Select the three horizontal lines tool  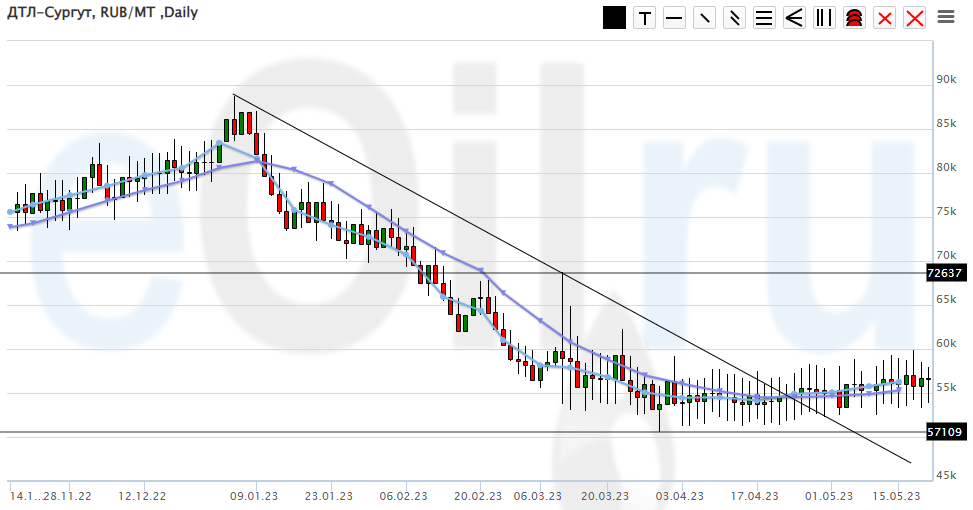coord(765,18)
